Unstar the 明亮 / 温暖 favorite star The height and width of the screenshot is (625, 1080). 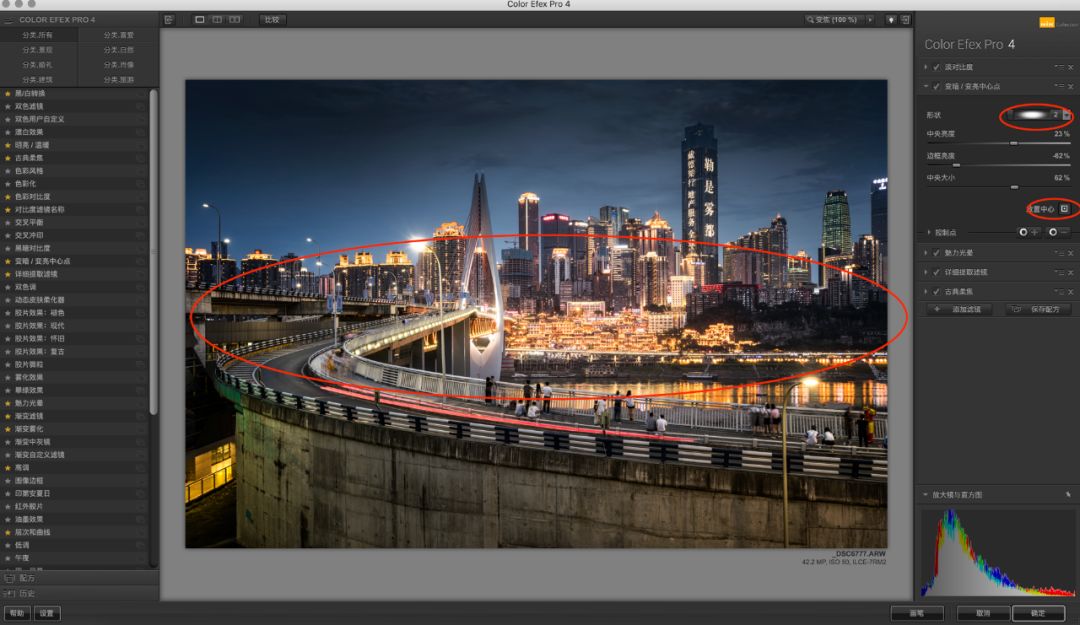(x=8, y=145)
